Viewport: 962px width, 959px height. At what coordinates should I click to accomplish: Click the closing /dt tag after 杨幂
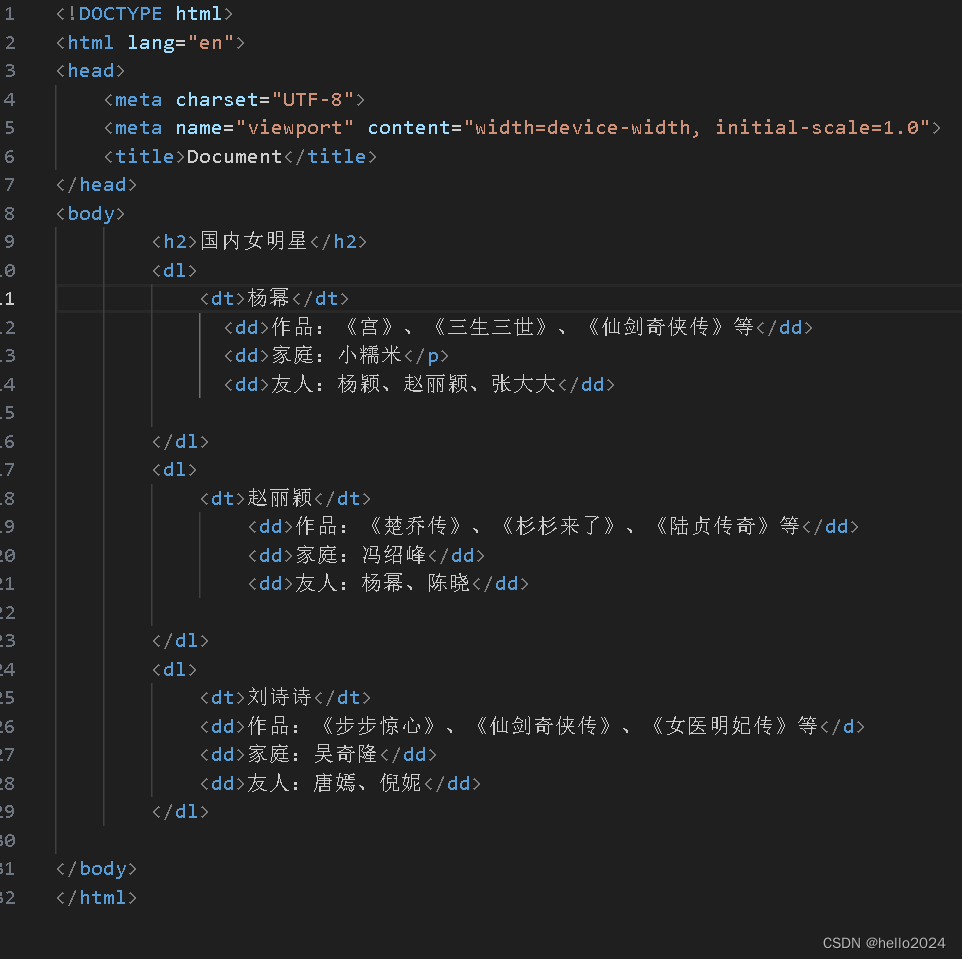click(x=320, y=299)
